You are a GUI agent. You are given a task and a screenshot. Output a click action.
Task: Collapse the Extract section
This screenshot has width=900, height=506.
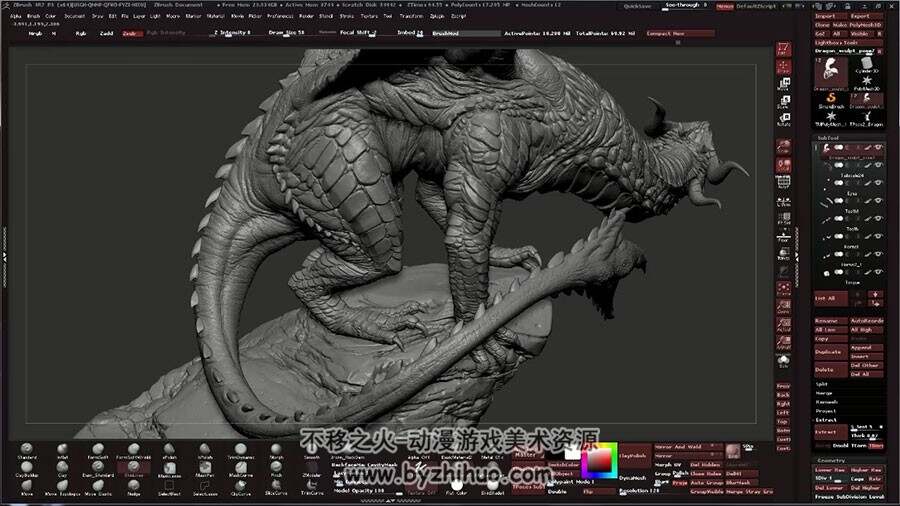pyautogui.click(x=825, y=420)
